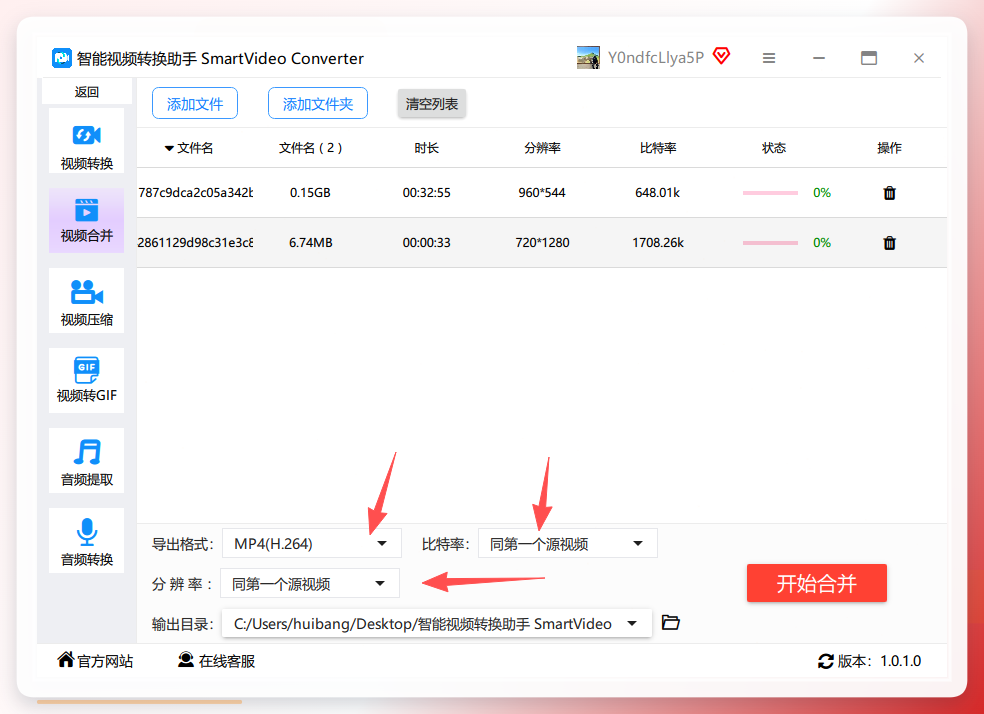Open the hamburger menu in title bar

(x=769, y=58)
